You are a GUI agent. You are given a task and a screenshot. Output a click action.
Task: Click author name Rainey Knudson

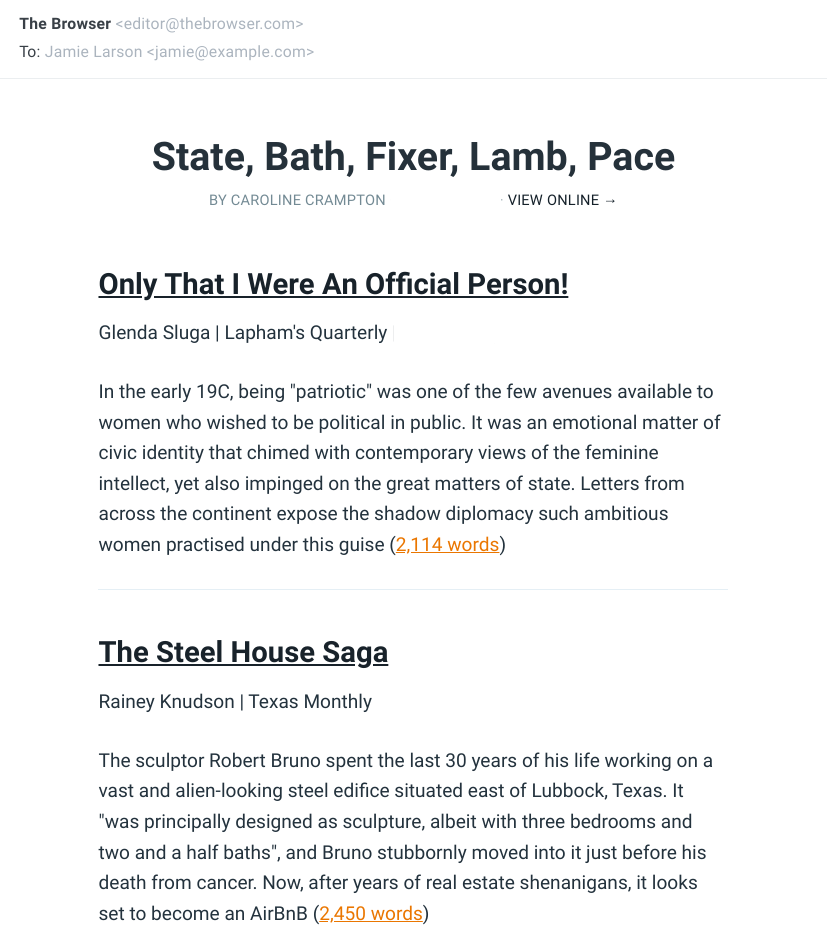point(166,701)
